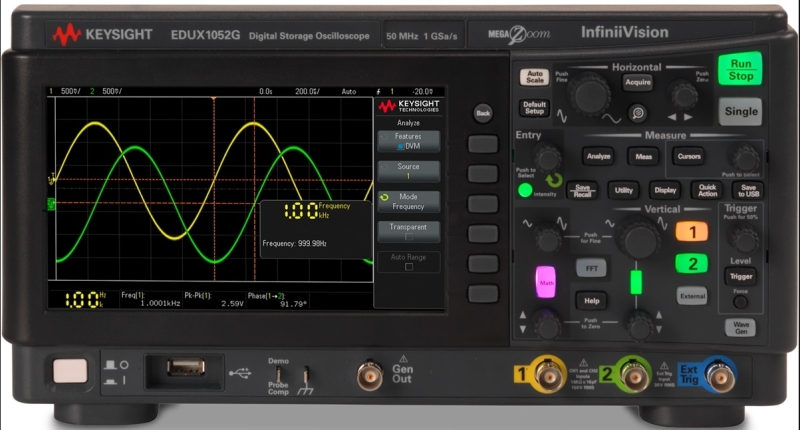Screen dimensions: 800x430
Task: Click the Cursors knob marked Push to select
Action: tap(745, 159)
